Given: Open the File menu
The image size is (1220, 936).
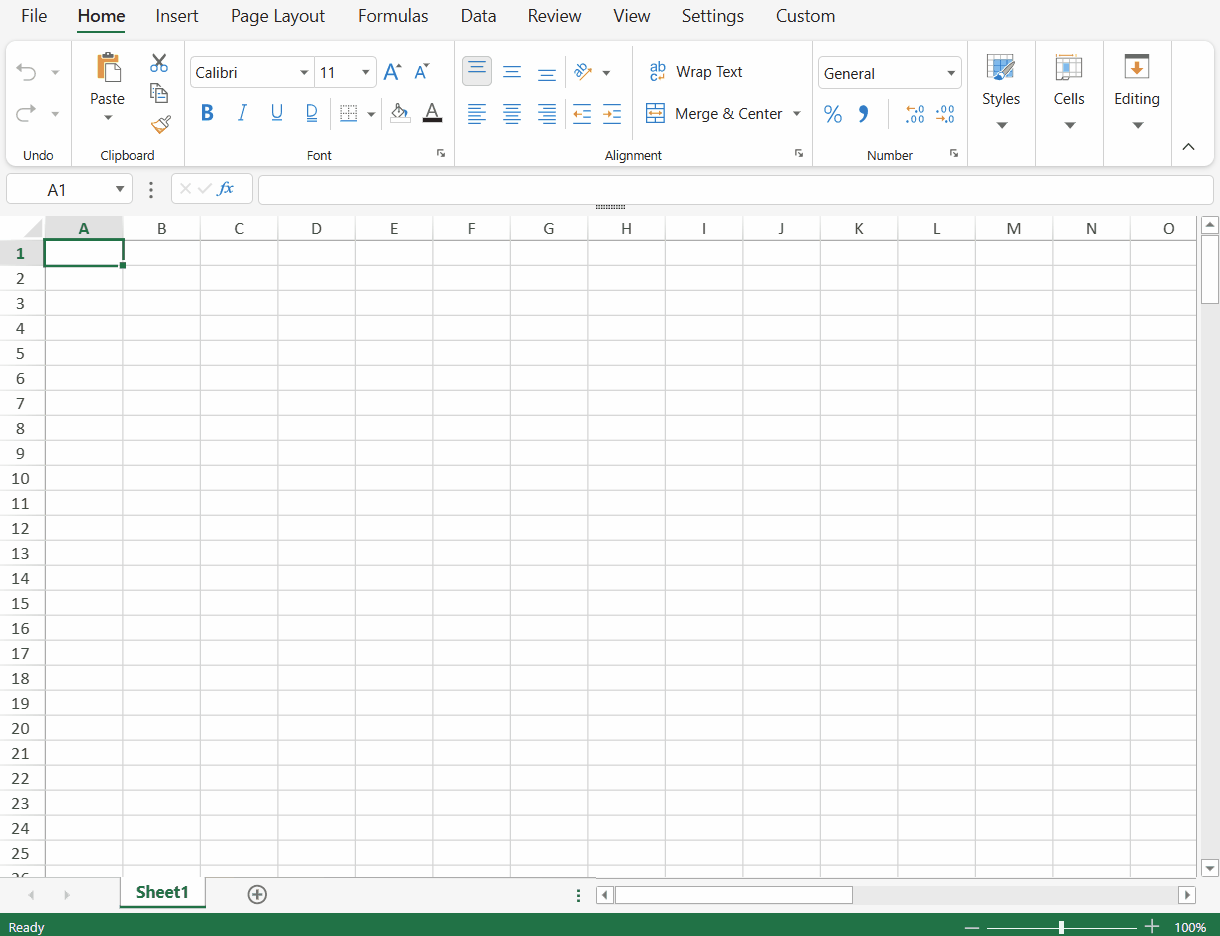Looking at the screenshot, I should click(34, 16).
